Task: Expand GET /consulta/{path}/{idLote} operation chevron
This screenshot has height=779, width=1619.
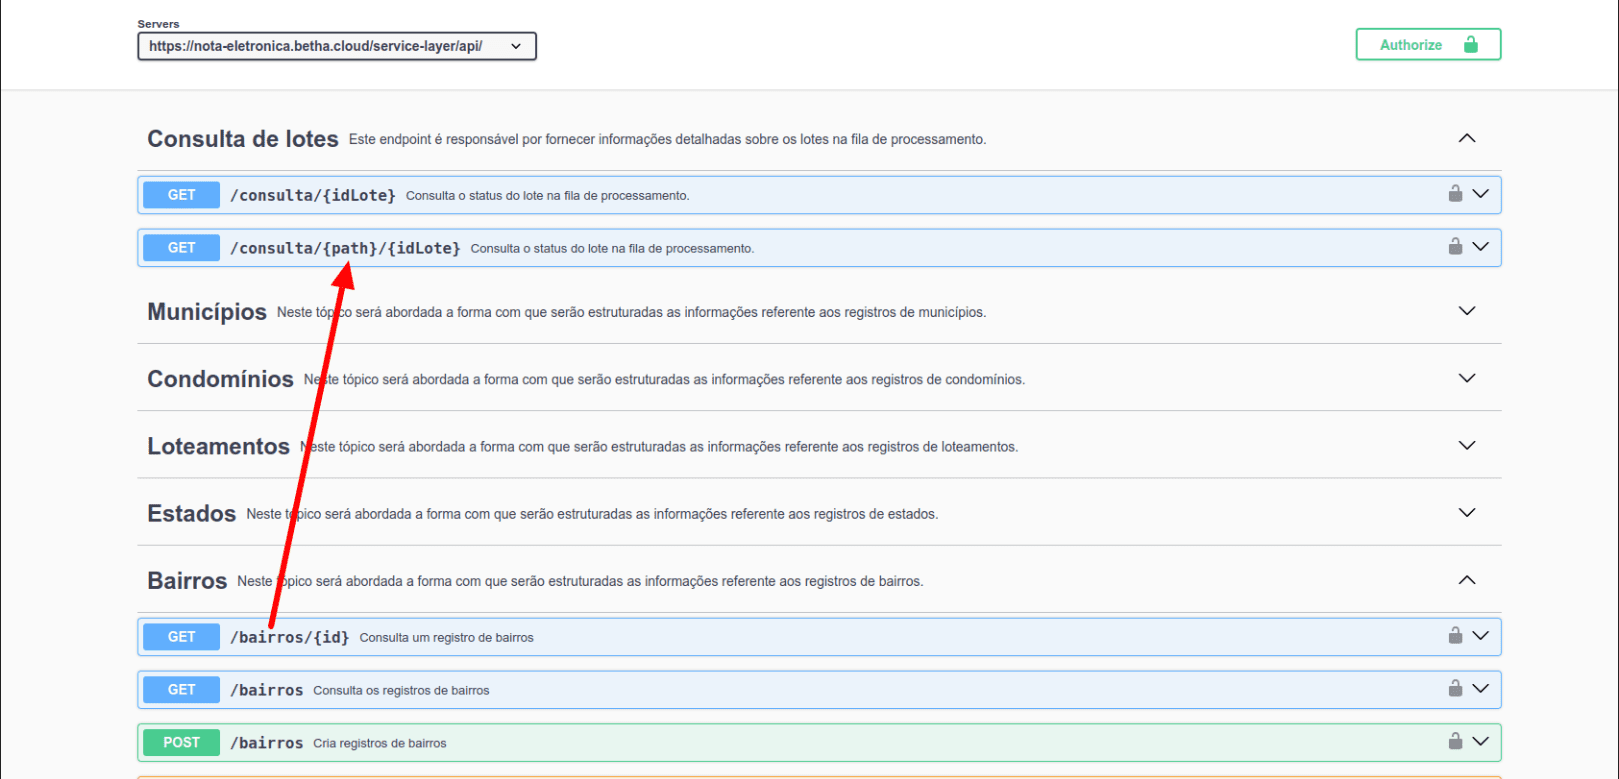Action: tap(1481, 247)
